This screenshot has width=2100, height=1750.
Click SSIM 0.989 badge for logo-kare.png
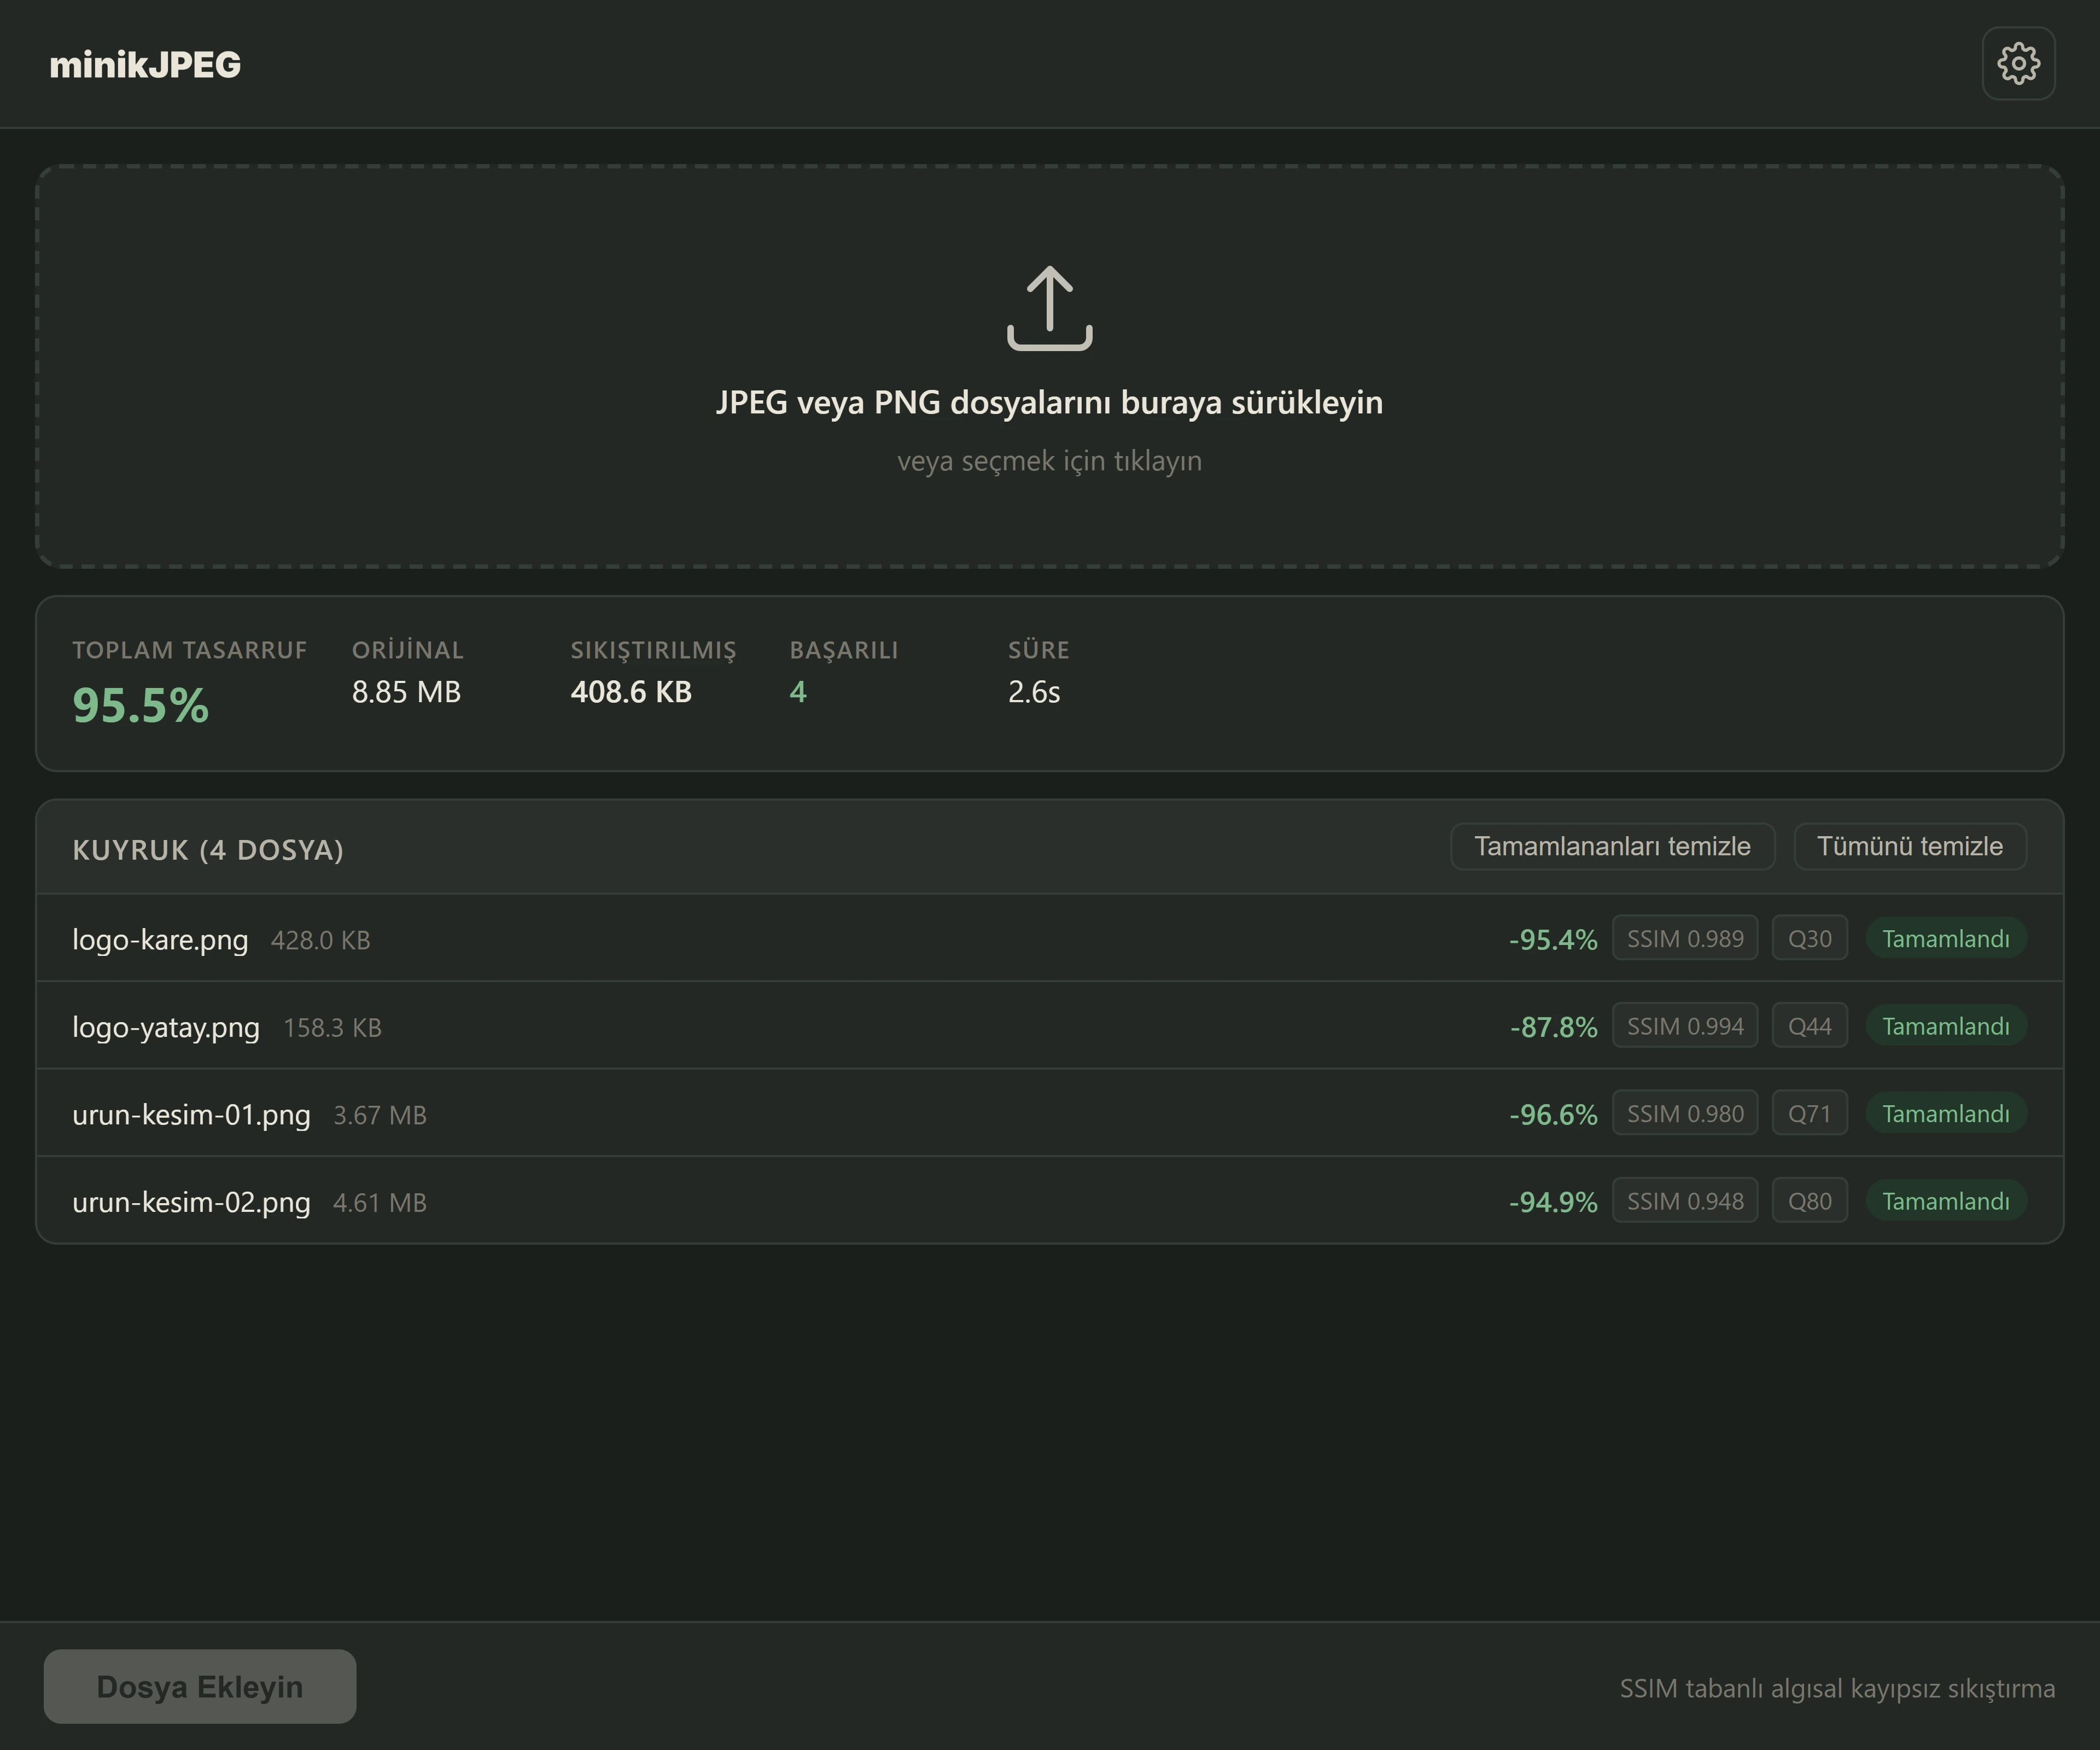1685,938
